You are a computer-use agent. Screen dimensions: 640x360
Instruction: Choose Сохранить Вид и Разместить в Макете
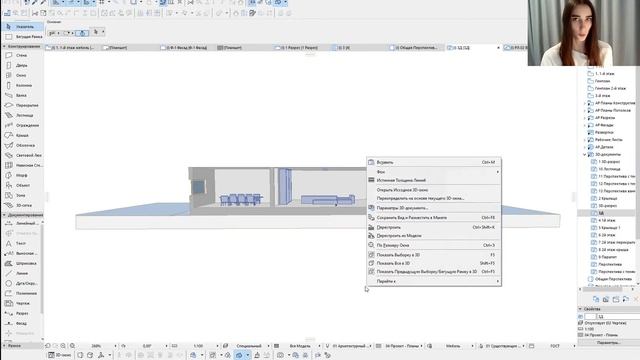click(x=434, y=218)
